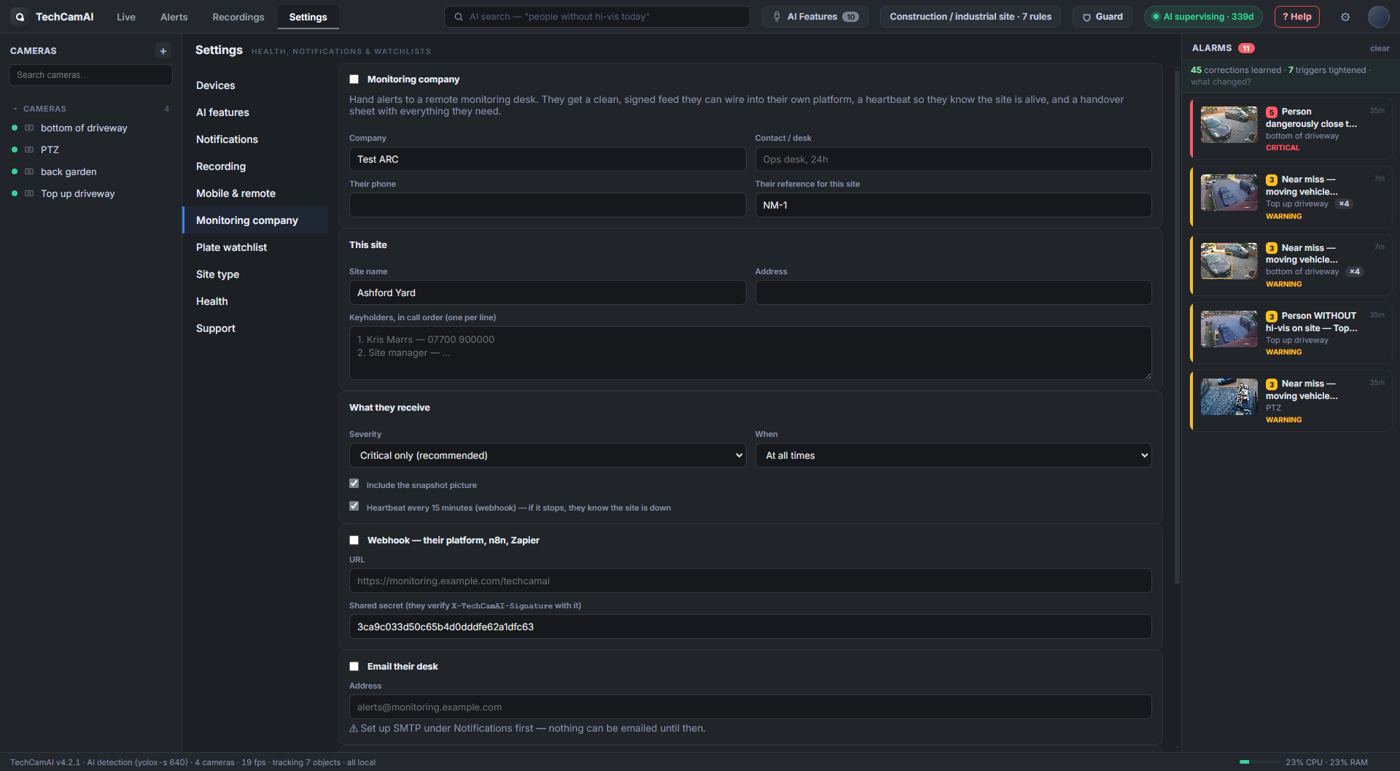This screenshot has height=771, width=1400.
Task: Open the Recordings tab
Action: tap(238, 17)
